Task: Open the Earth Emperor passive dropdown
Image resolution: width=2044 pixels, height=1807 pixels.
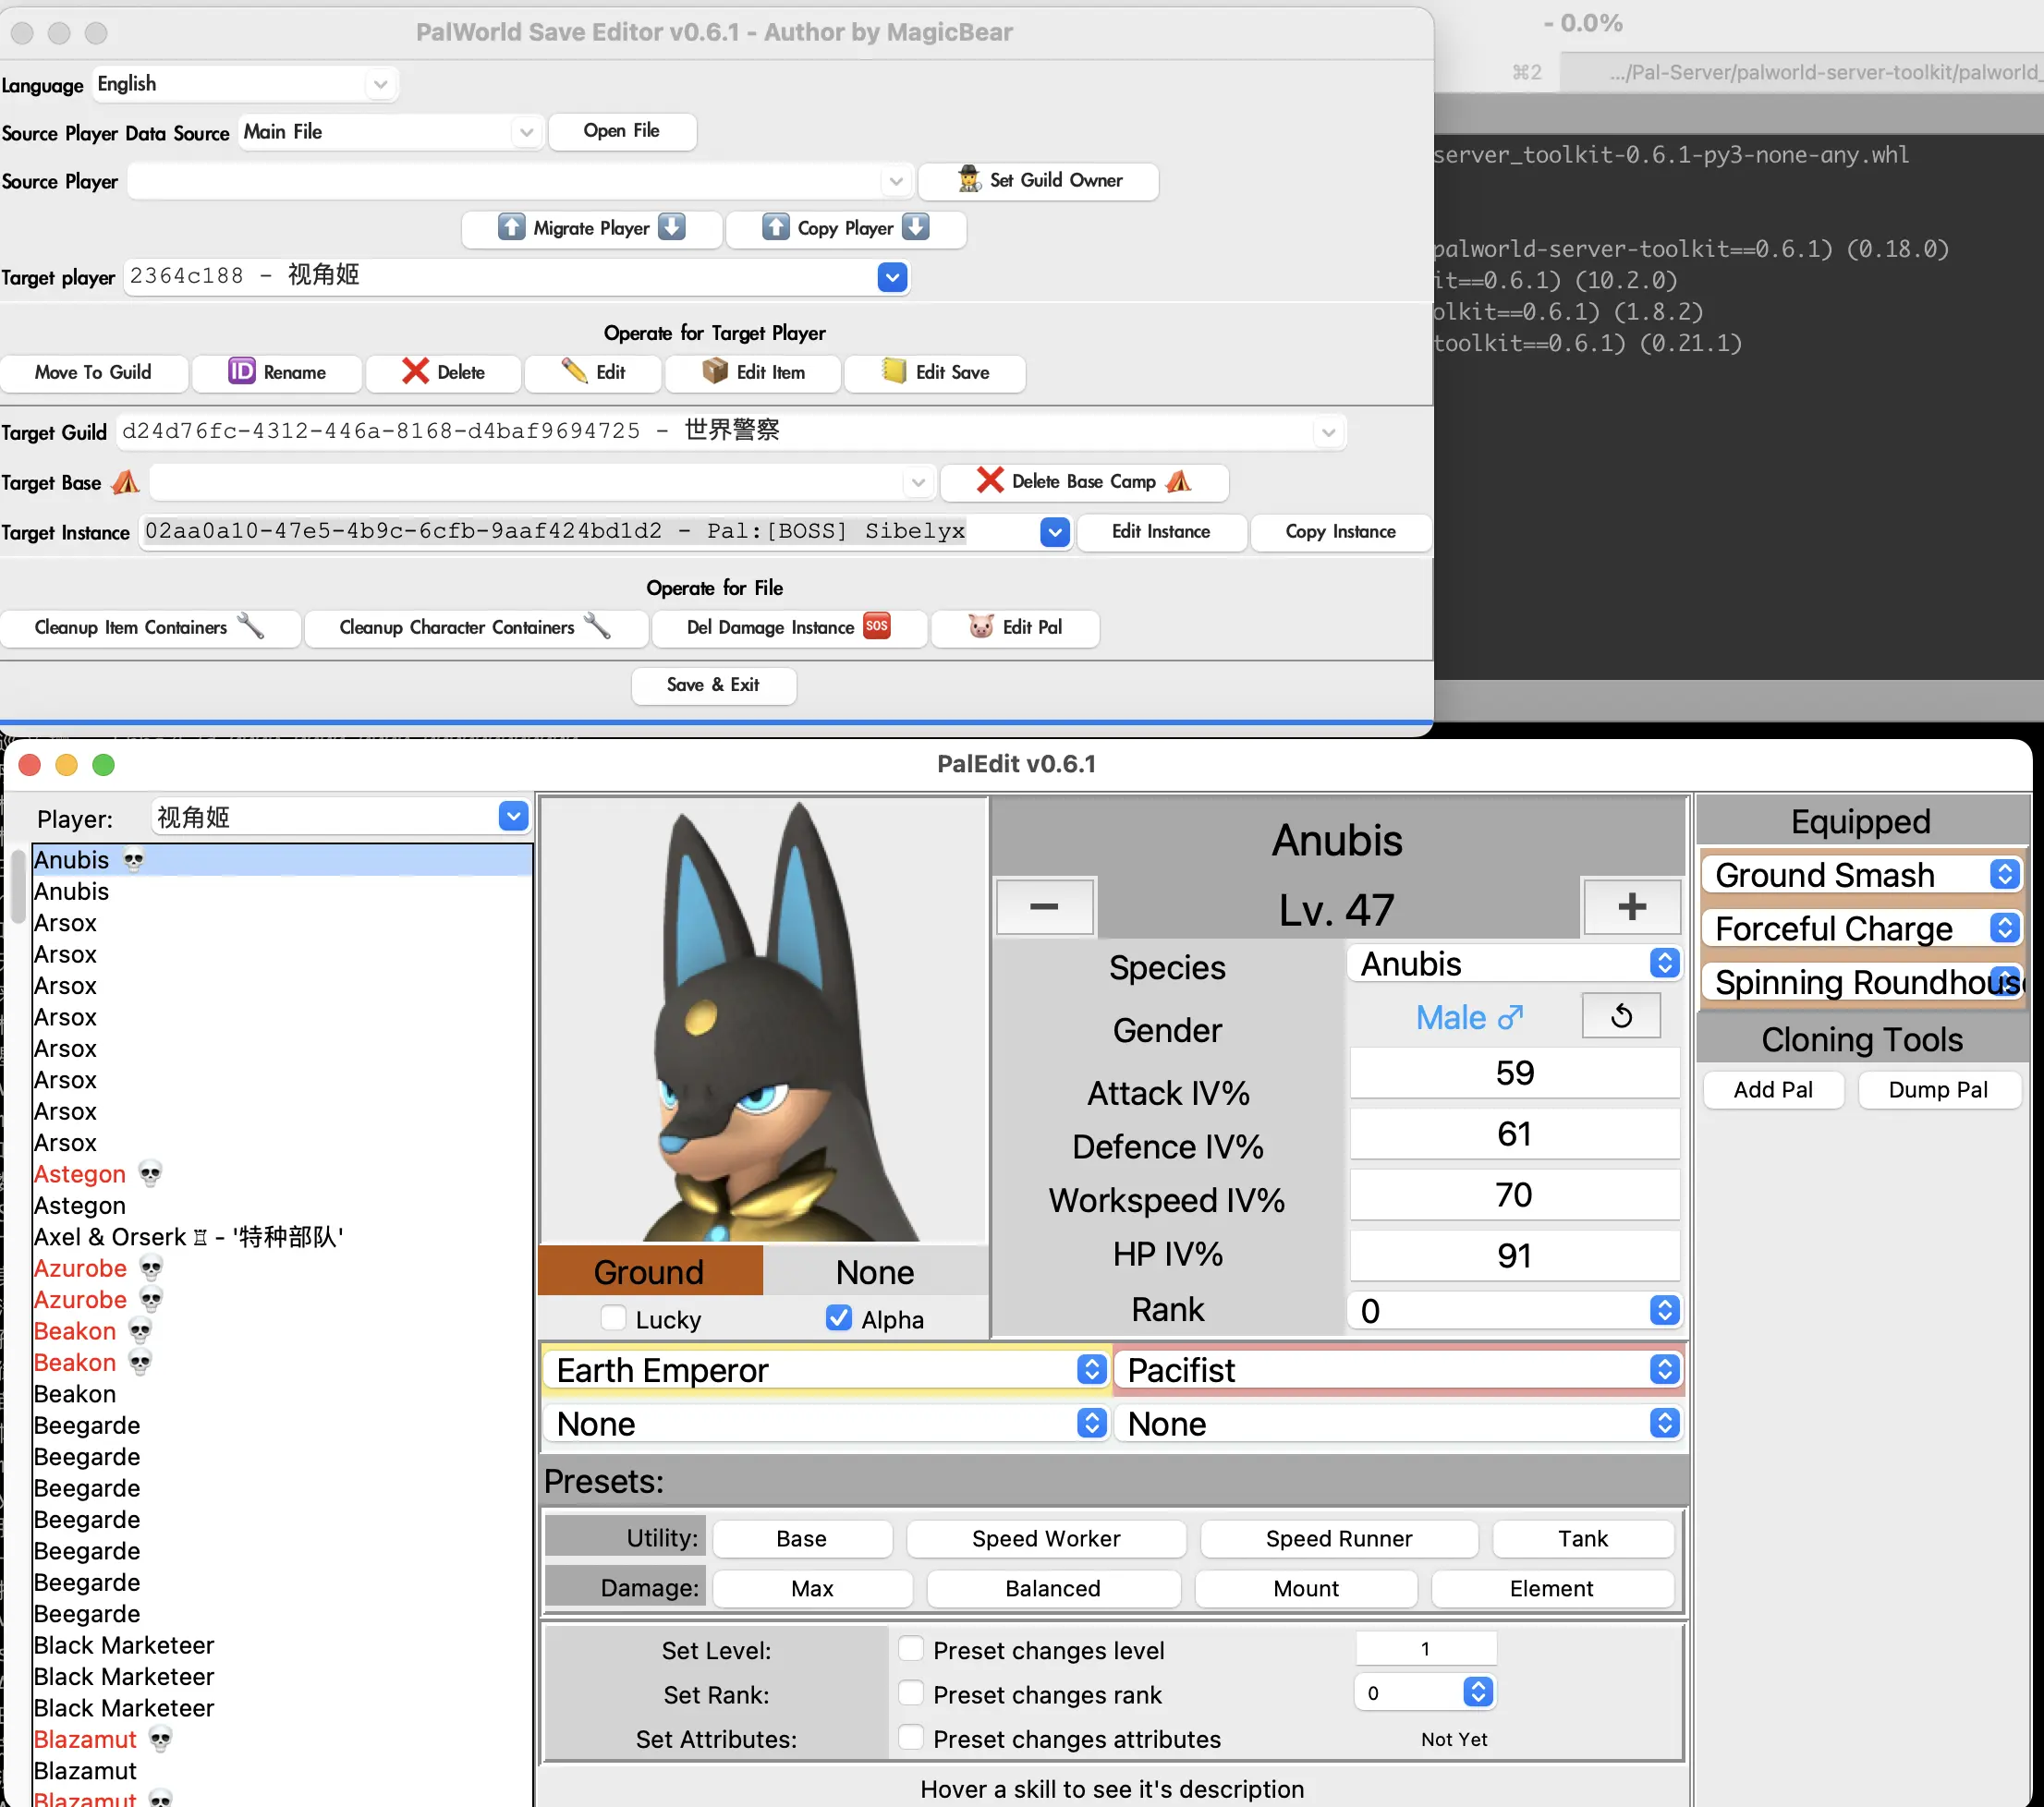Action: (x=826, y=1370)
